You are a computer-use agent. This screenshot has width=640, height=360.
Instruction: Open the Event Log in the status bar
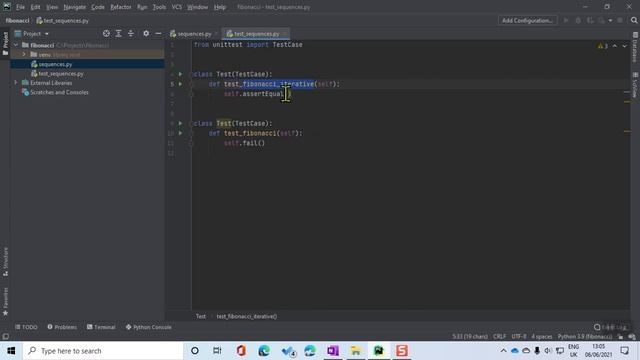[x=611, y=327]
